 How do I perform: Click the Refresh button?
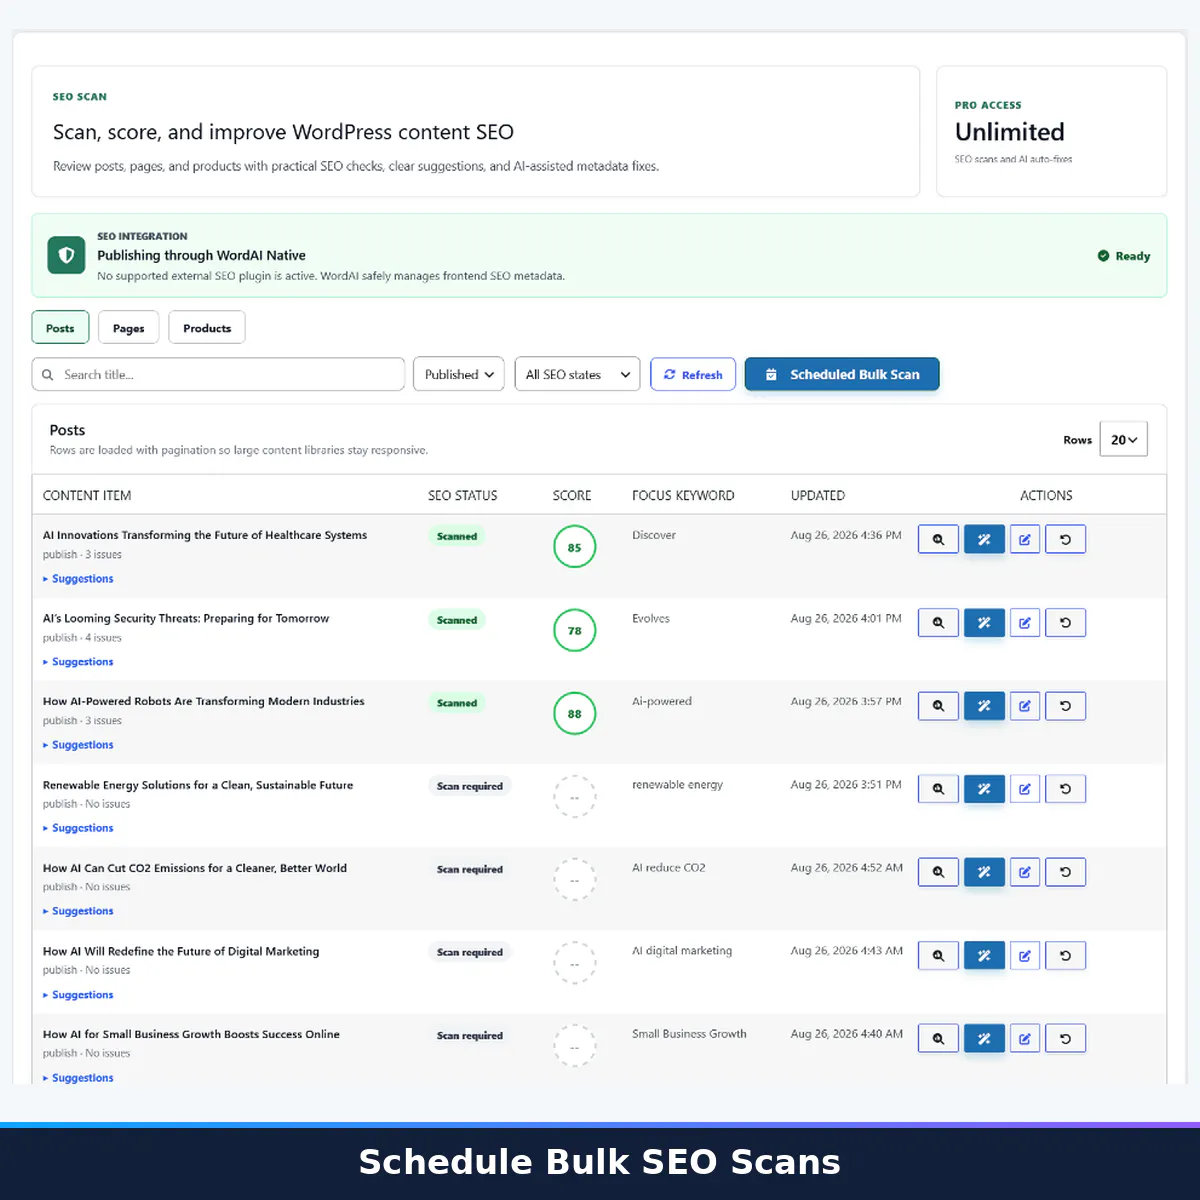(x=693, y=374)
